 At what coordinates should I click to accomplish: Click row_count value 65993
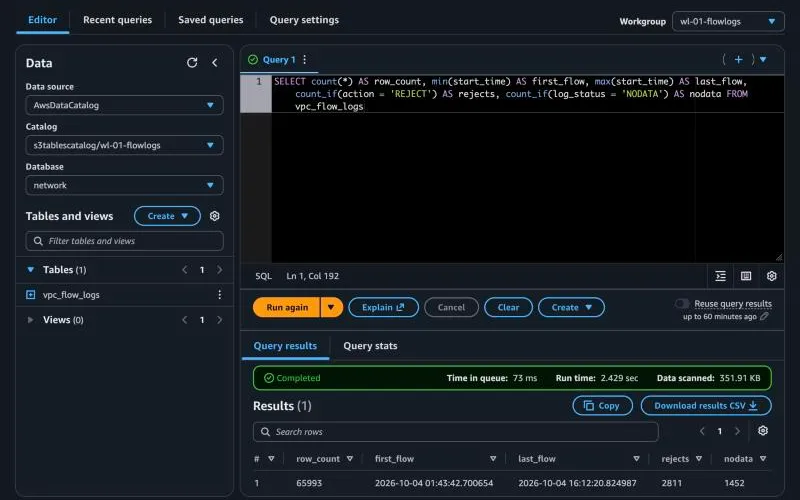tap(309, 483)
